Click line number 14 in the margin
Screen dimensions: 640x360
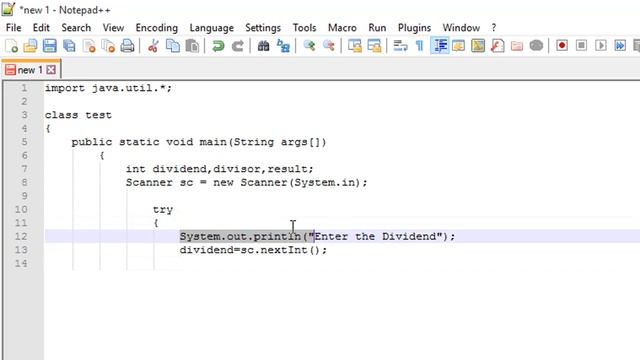(21, 263)
